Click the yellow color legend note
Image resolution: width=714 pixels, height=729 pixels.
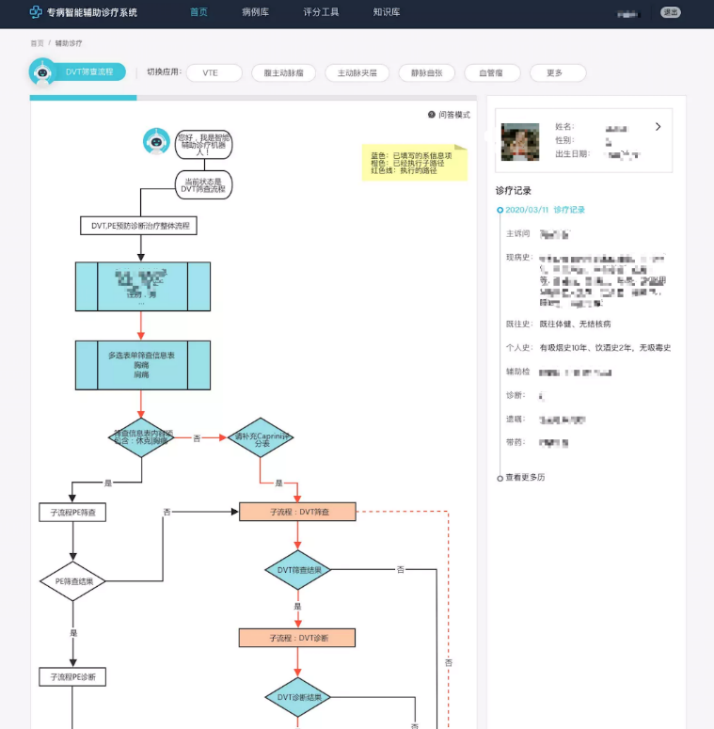pyautogui.click(x=414, y=163)
